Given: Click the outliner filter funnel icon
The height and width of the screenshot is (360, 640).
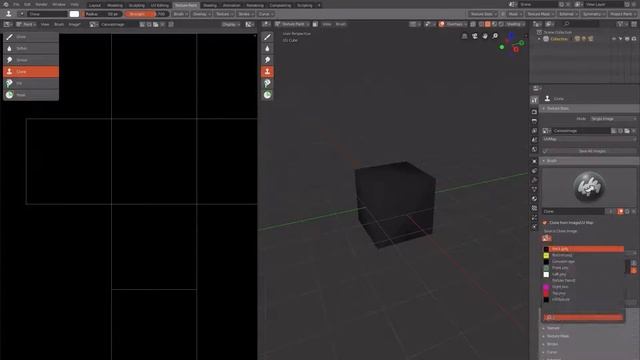Looking at the screenshot, I should (x=621, y=24).
